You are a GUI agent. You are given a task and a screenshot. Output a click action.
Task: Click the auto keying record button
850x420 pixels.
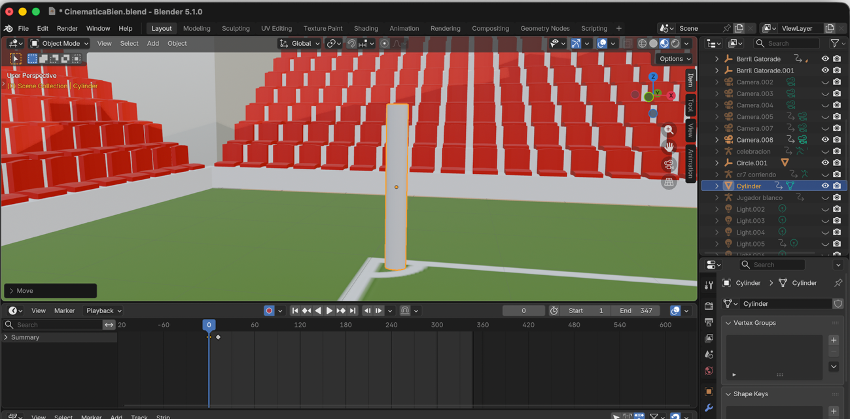click(x=269, y=311)
